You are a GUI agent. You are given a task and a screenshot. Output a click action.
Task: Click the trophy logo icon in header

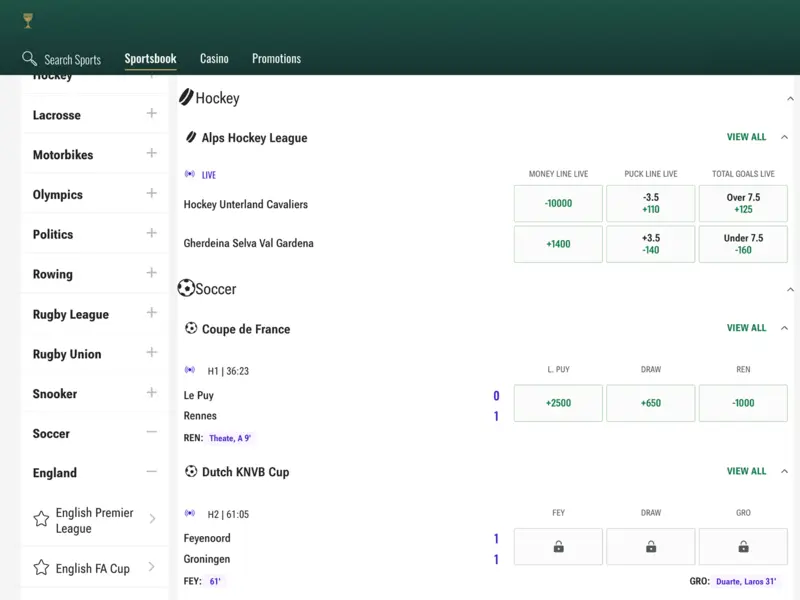click(28, 20)
